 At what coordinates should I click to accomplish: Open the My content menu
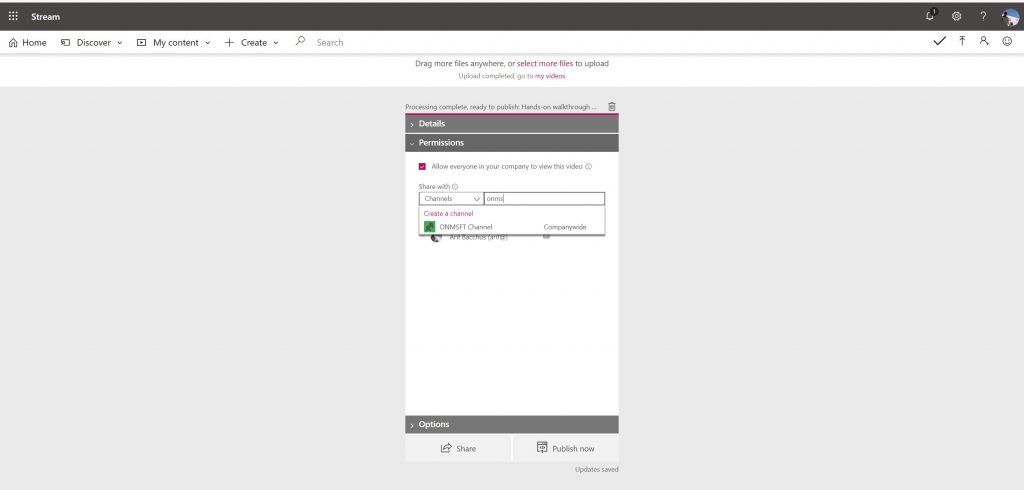coord(174,42)
